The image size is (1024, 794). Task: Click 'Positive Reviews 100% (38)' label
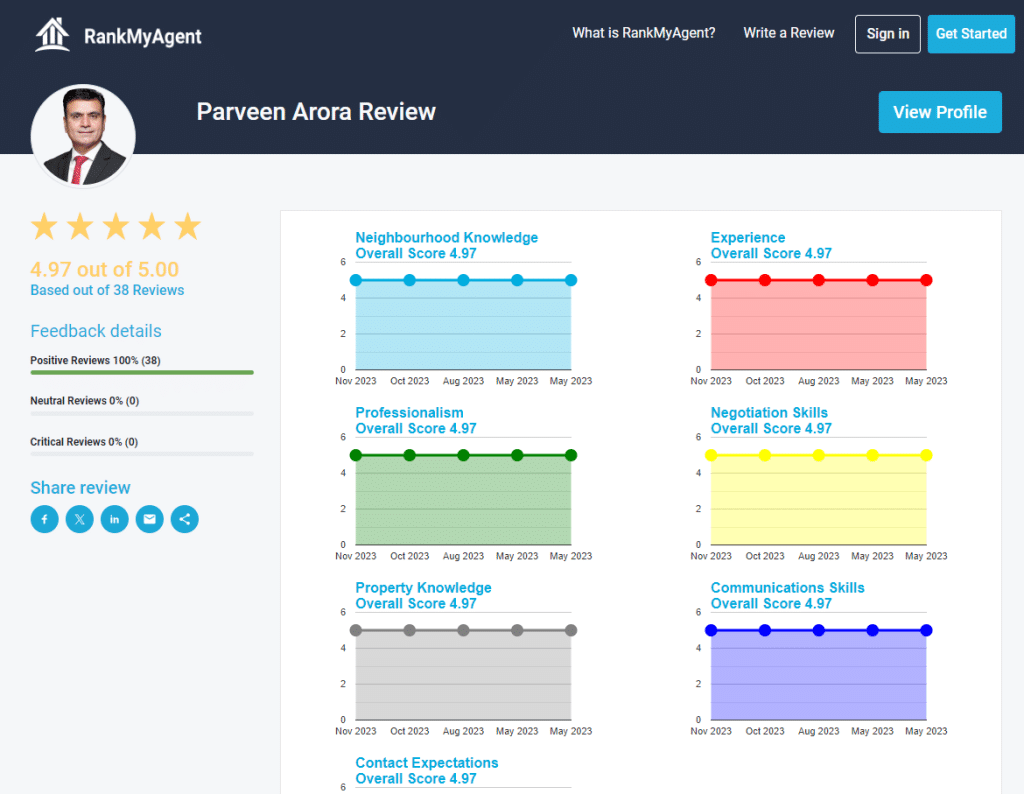coord(95,360)
